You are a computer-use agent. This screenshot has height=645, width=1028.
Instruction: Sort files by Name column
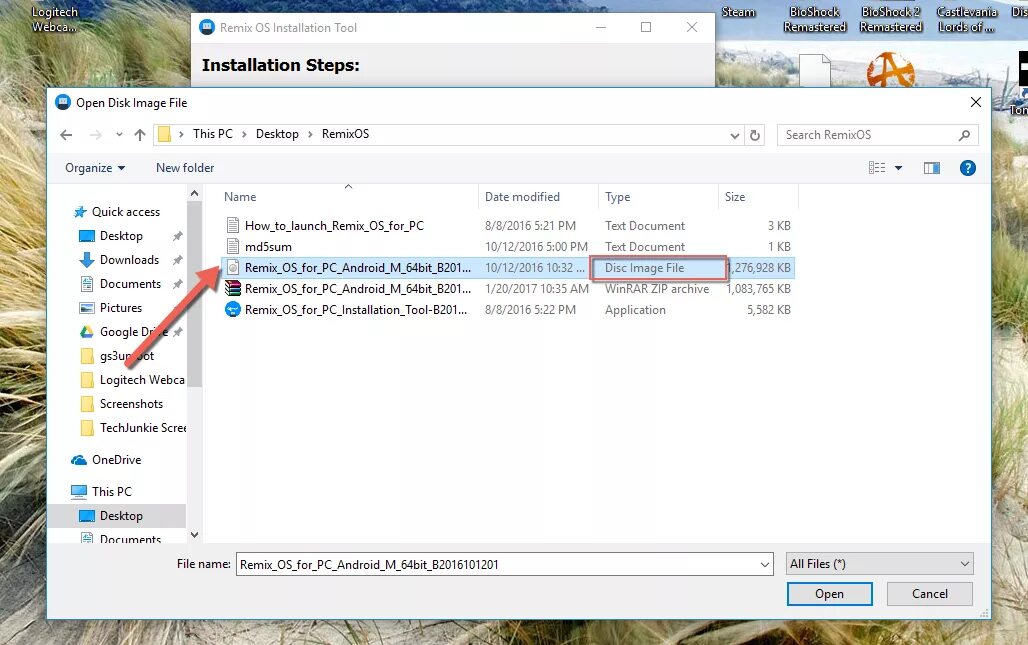240,197
